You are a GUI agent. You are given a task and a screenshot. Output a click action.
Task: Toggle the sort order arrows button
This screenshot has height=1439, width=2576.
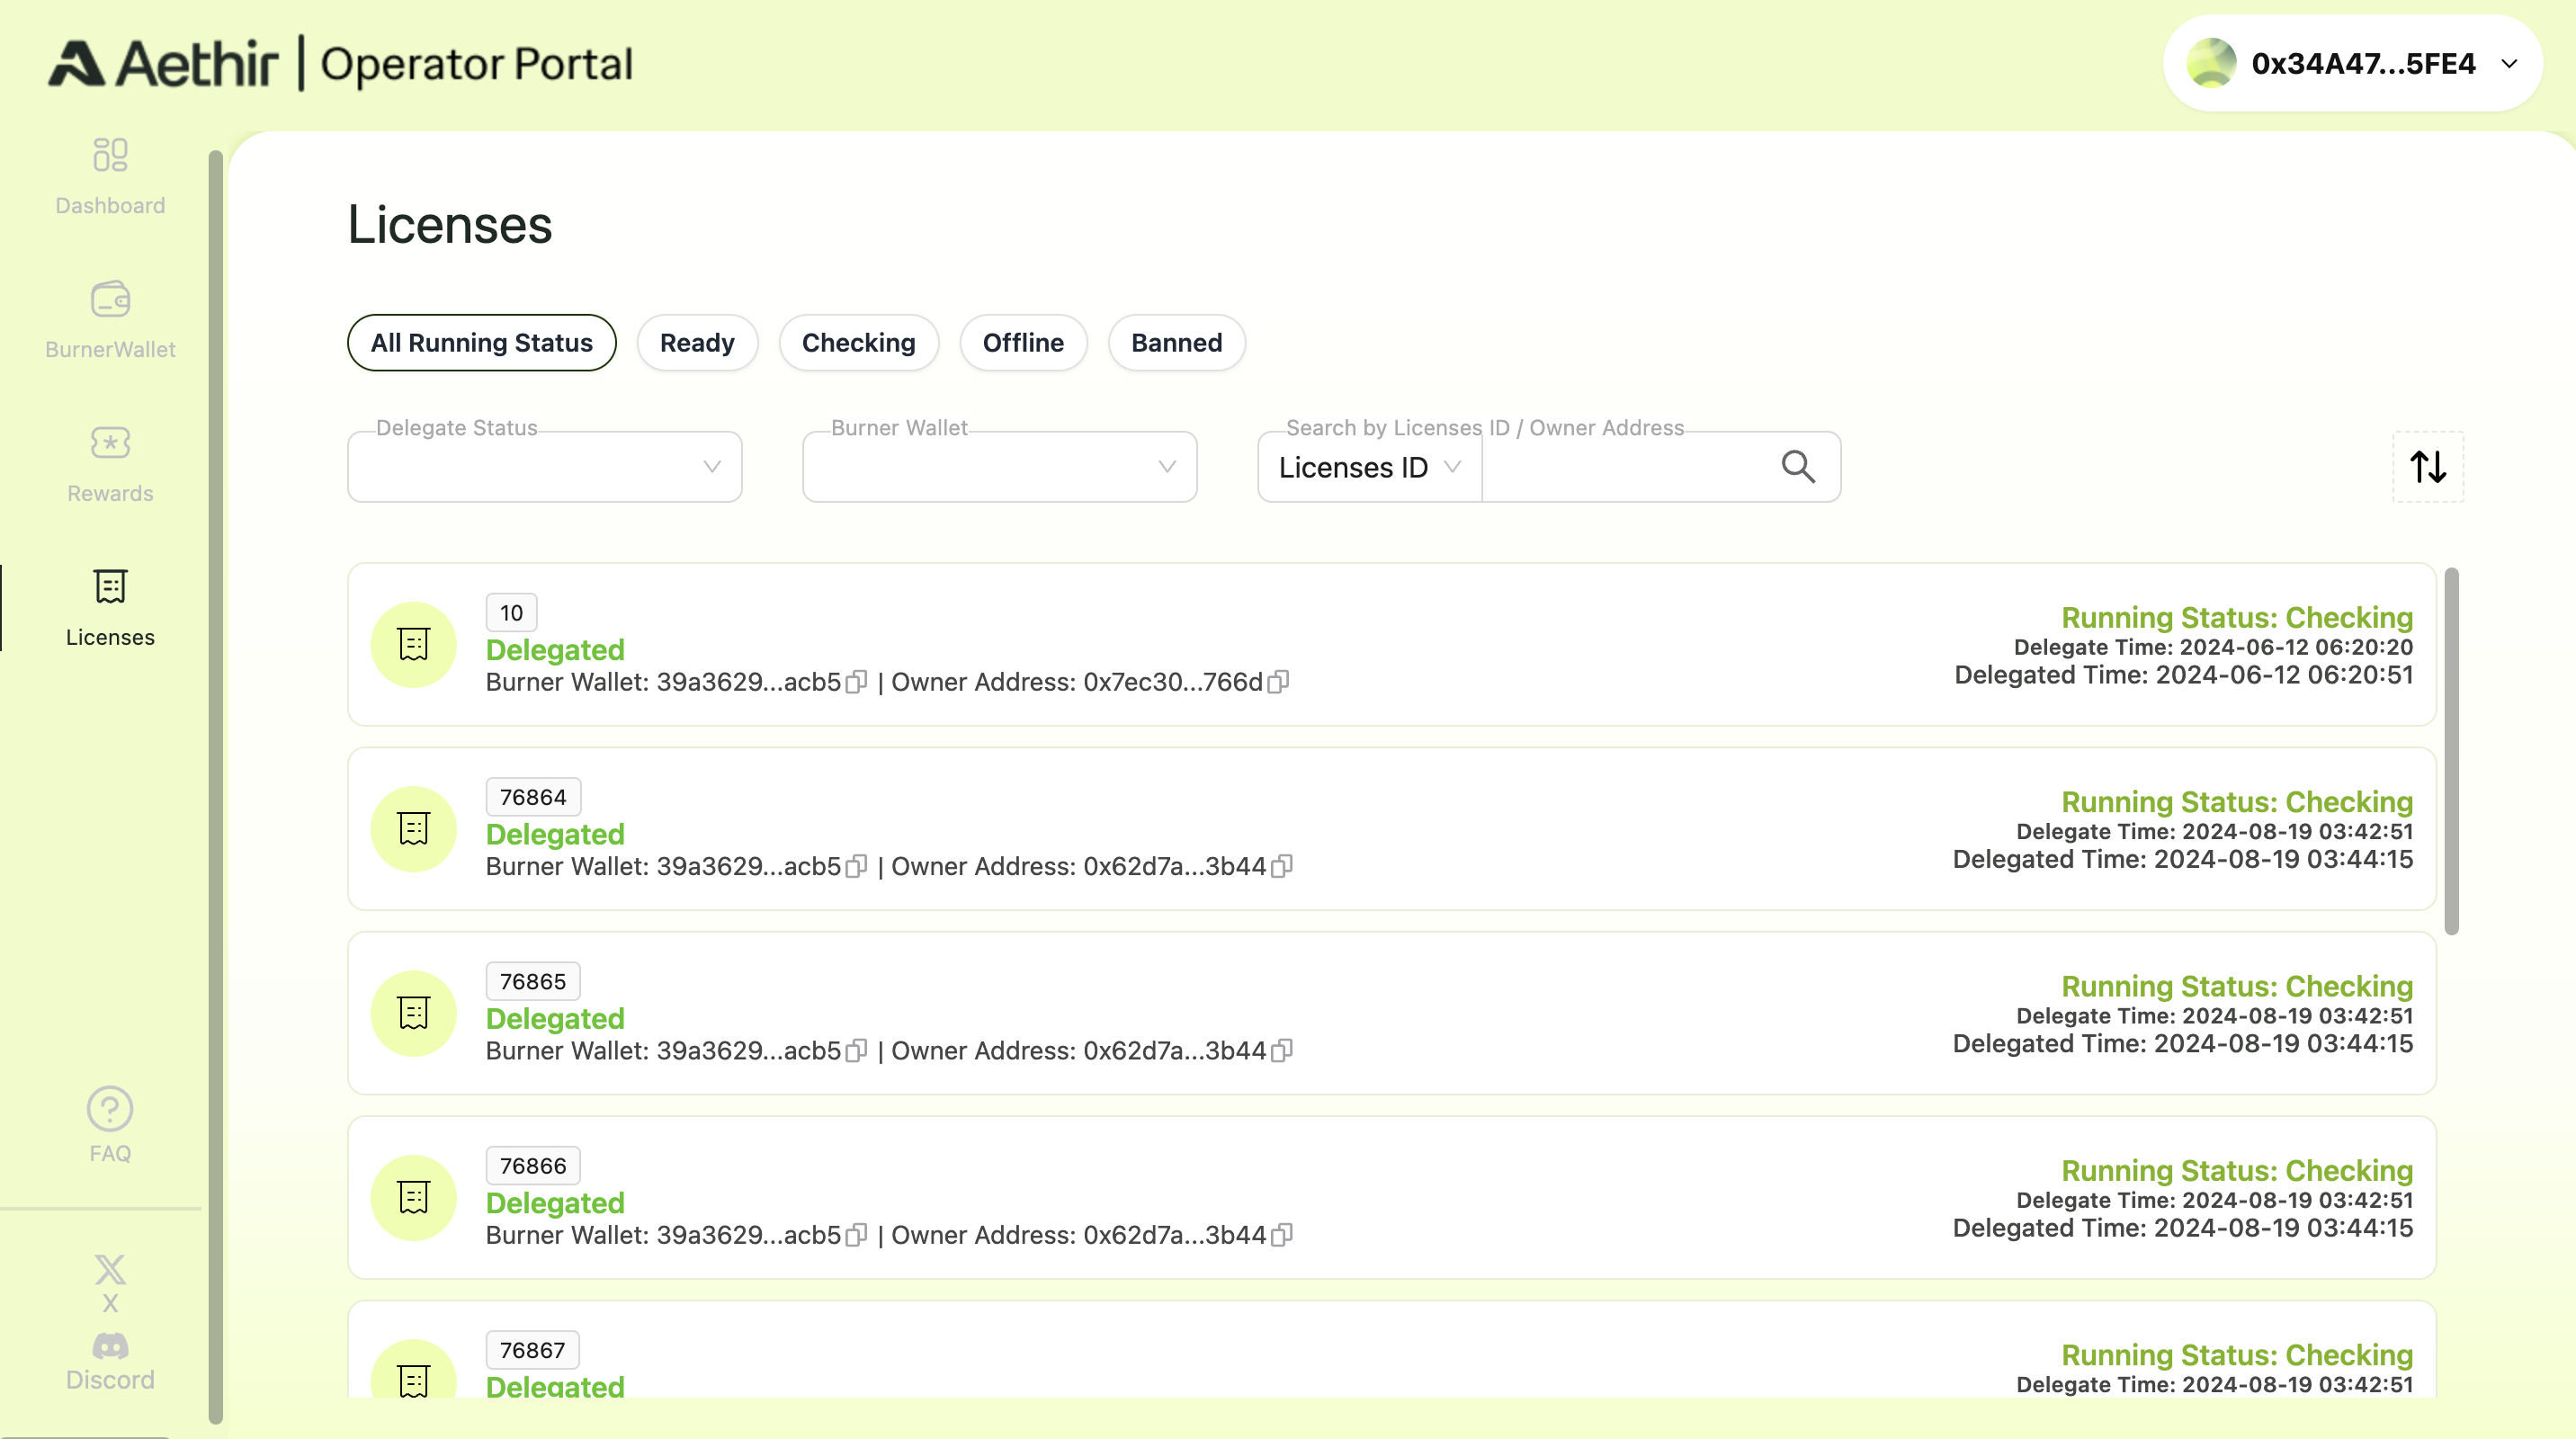2428,467
